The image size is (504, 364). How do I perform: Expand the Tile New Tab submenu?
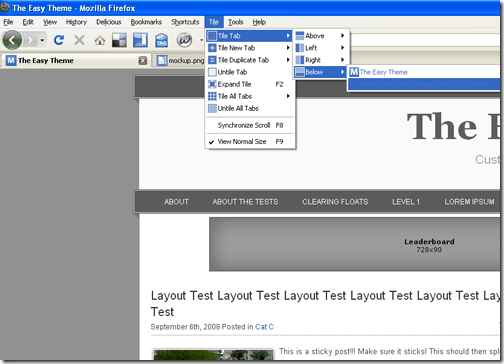pos(249,48)
